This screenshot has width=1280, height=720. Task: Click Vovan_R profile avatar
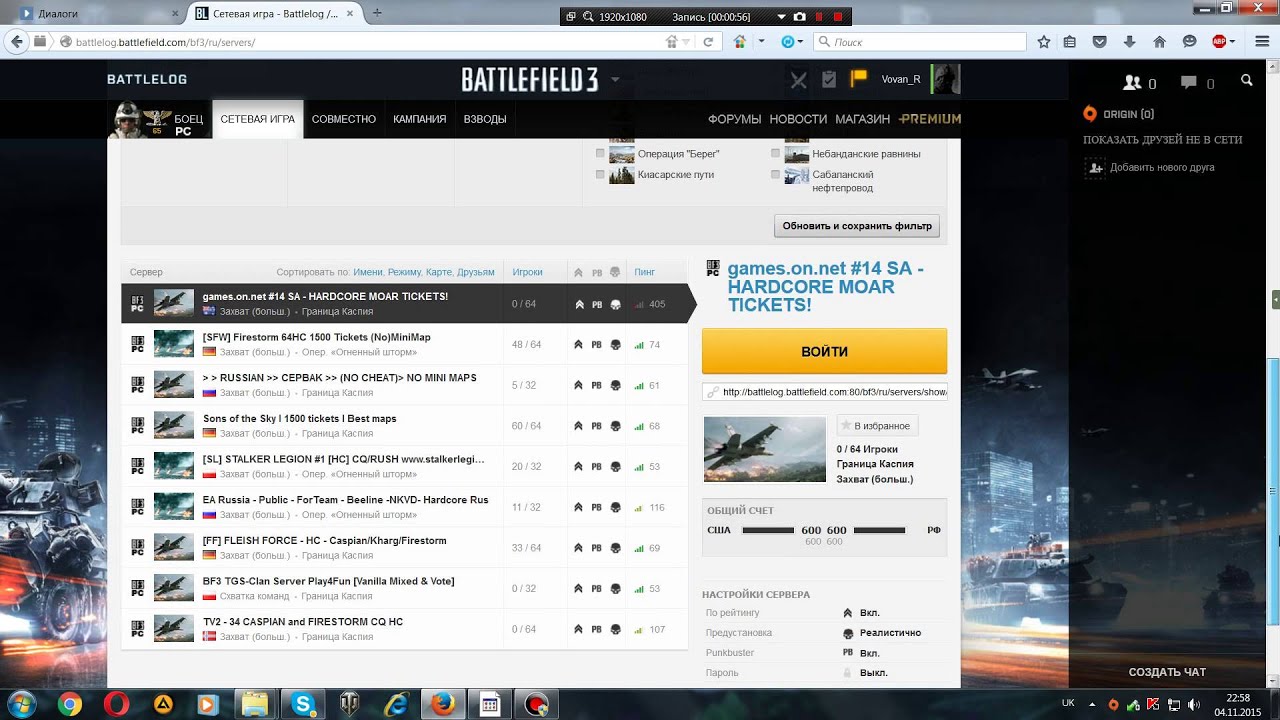click(x=945, y=79)
